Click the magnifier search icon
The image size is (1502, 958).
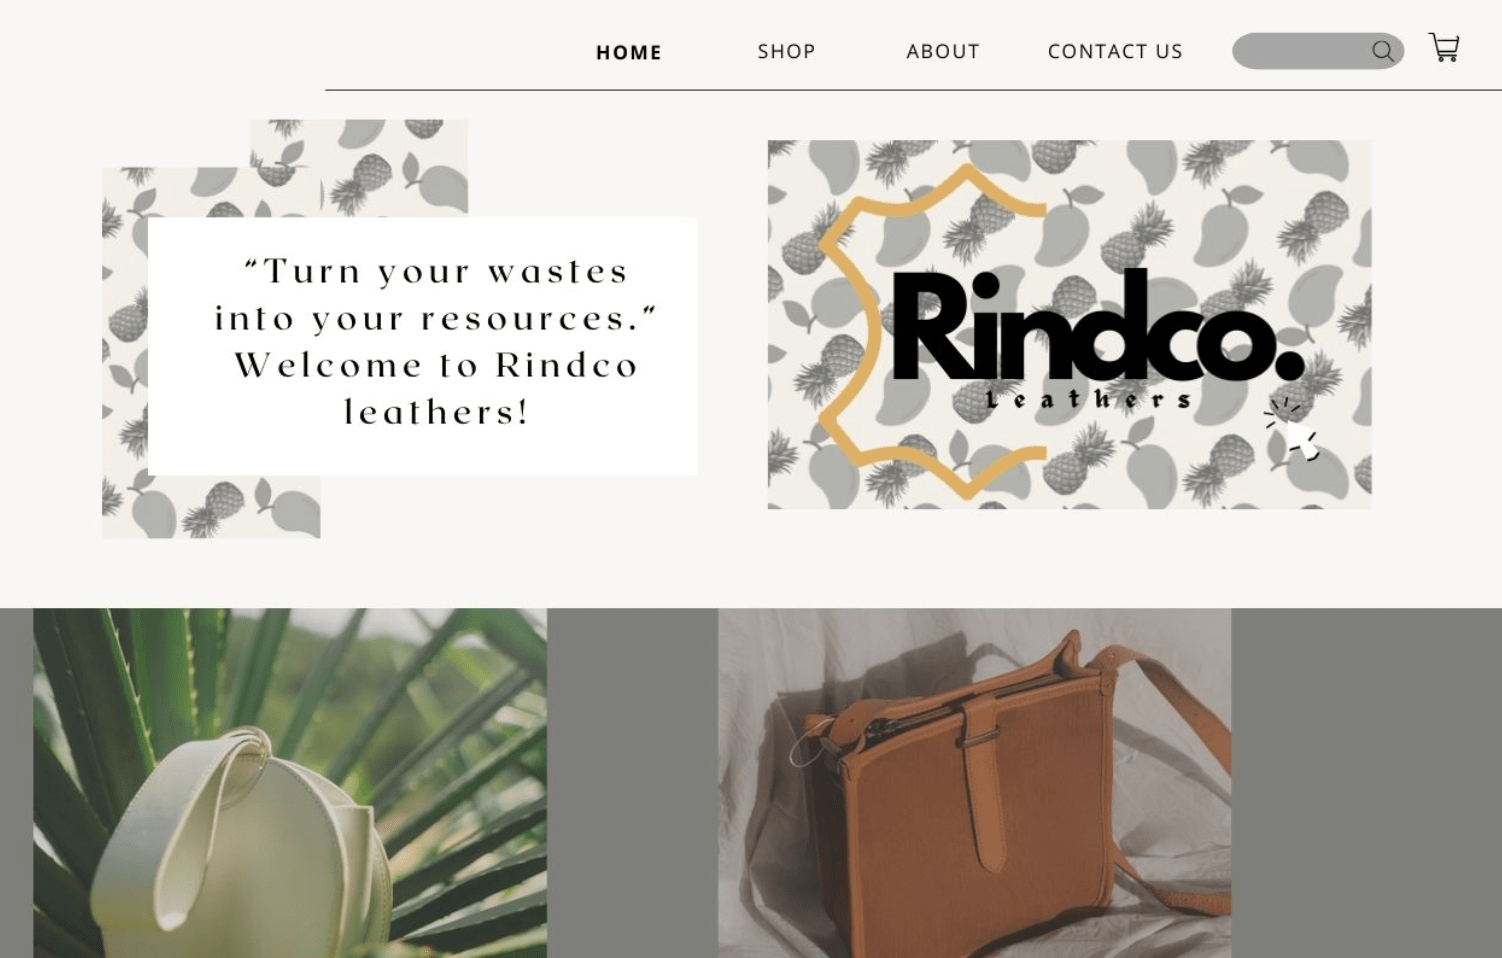(1382, 51)
